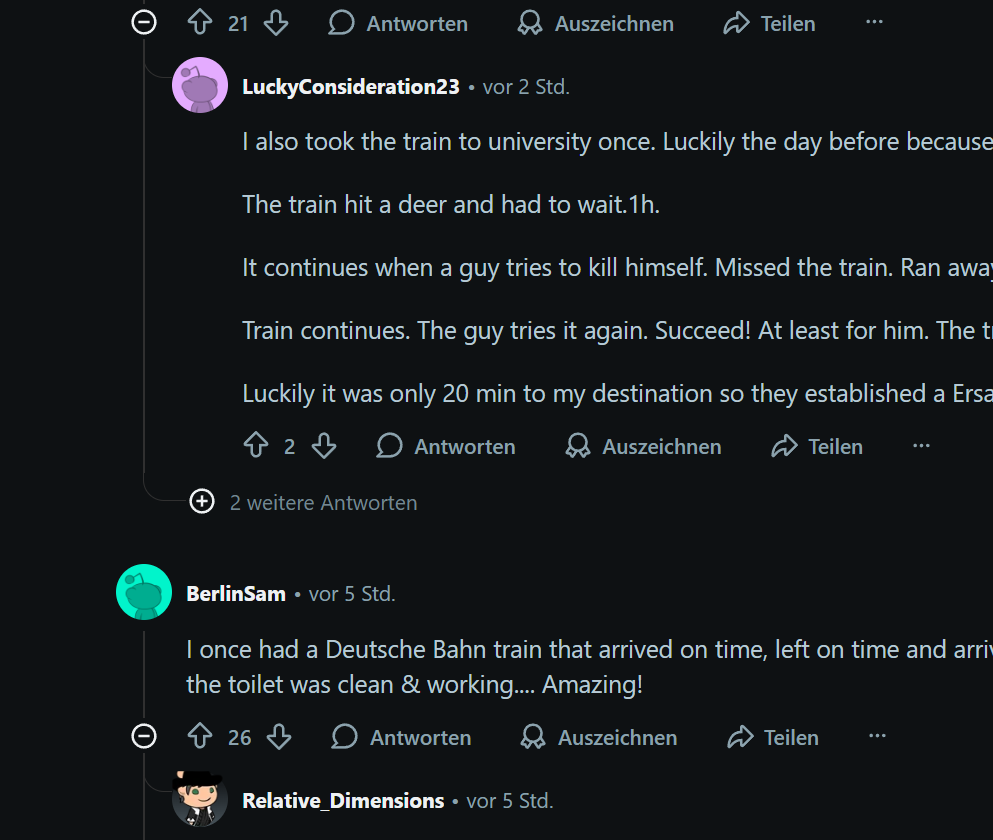Upvote the comment with 21 points

coord(201,23)
